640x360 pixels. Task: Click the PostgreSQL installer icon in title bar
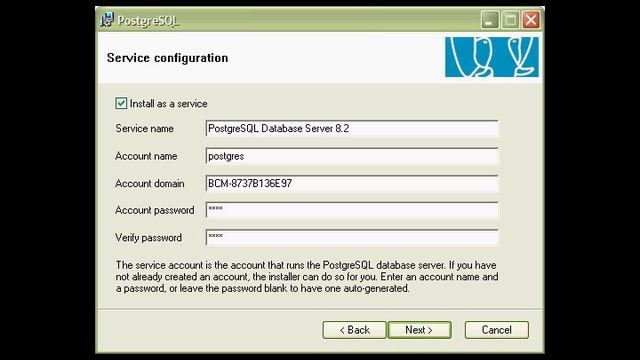click(107, 20)
